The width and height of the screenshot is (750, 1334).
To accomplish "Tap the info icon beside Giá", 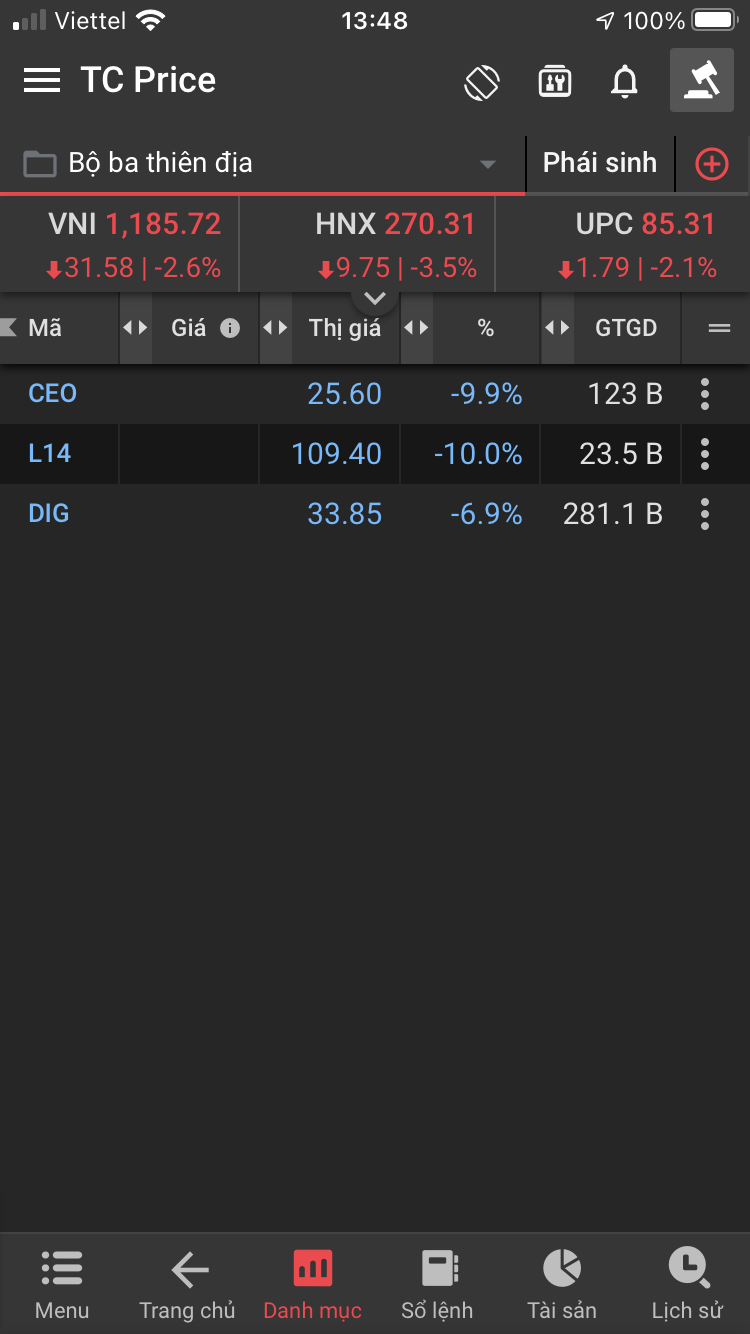I will click(230, 328).
